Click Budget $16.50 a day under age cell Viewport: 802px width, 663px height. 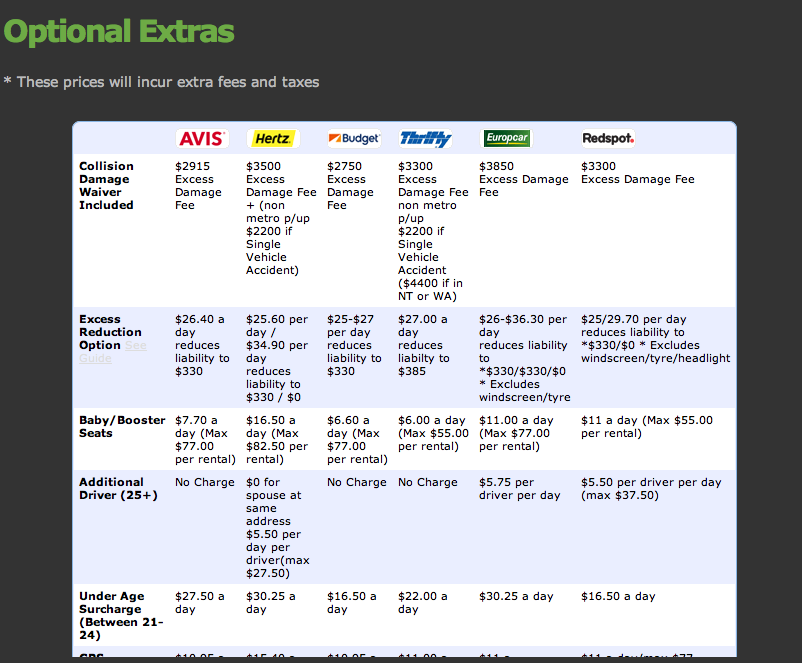pos(352,602)
